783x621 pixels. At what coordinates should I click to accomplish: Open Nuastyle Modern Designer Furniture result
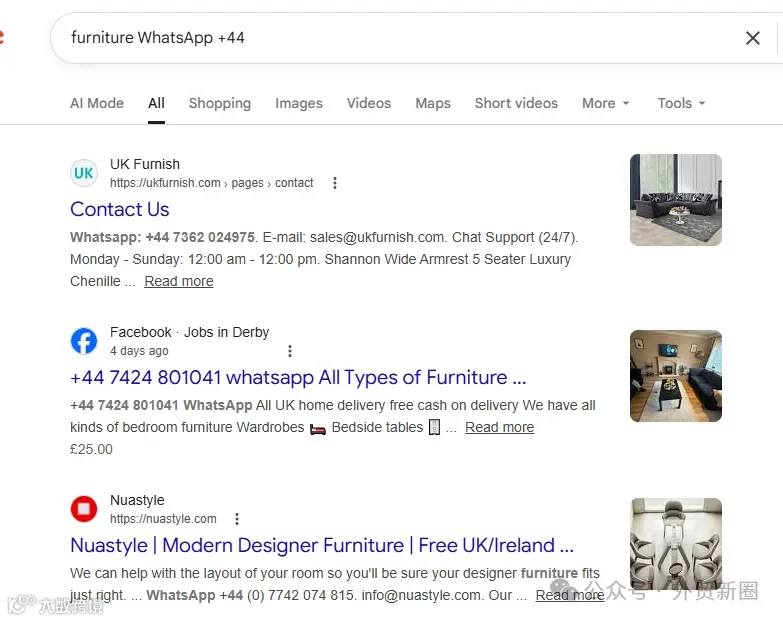322,545
